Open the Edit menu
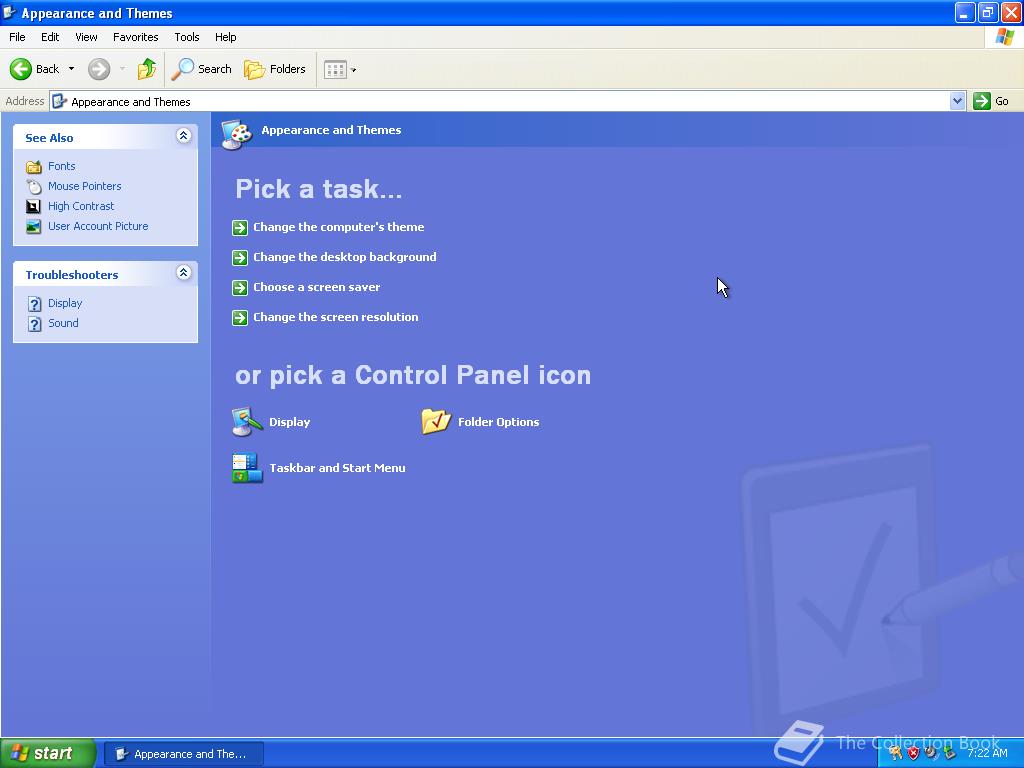The height and width of the screenshot is (768, 1024). (x=50, y=37)
